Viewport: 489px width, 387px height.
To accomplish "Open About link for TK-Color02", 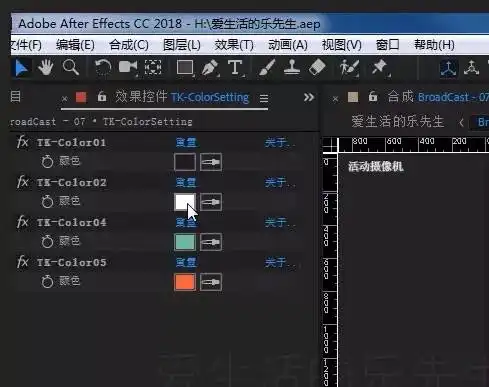I will tap(280, 182).
